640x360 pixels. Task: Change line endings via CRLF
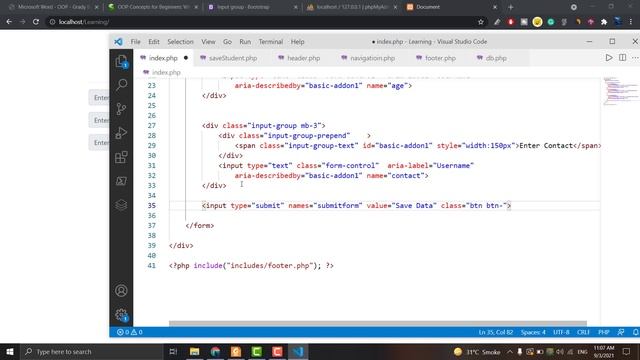tap(583, 332)
